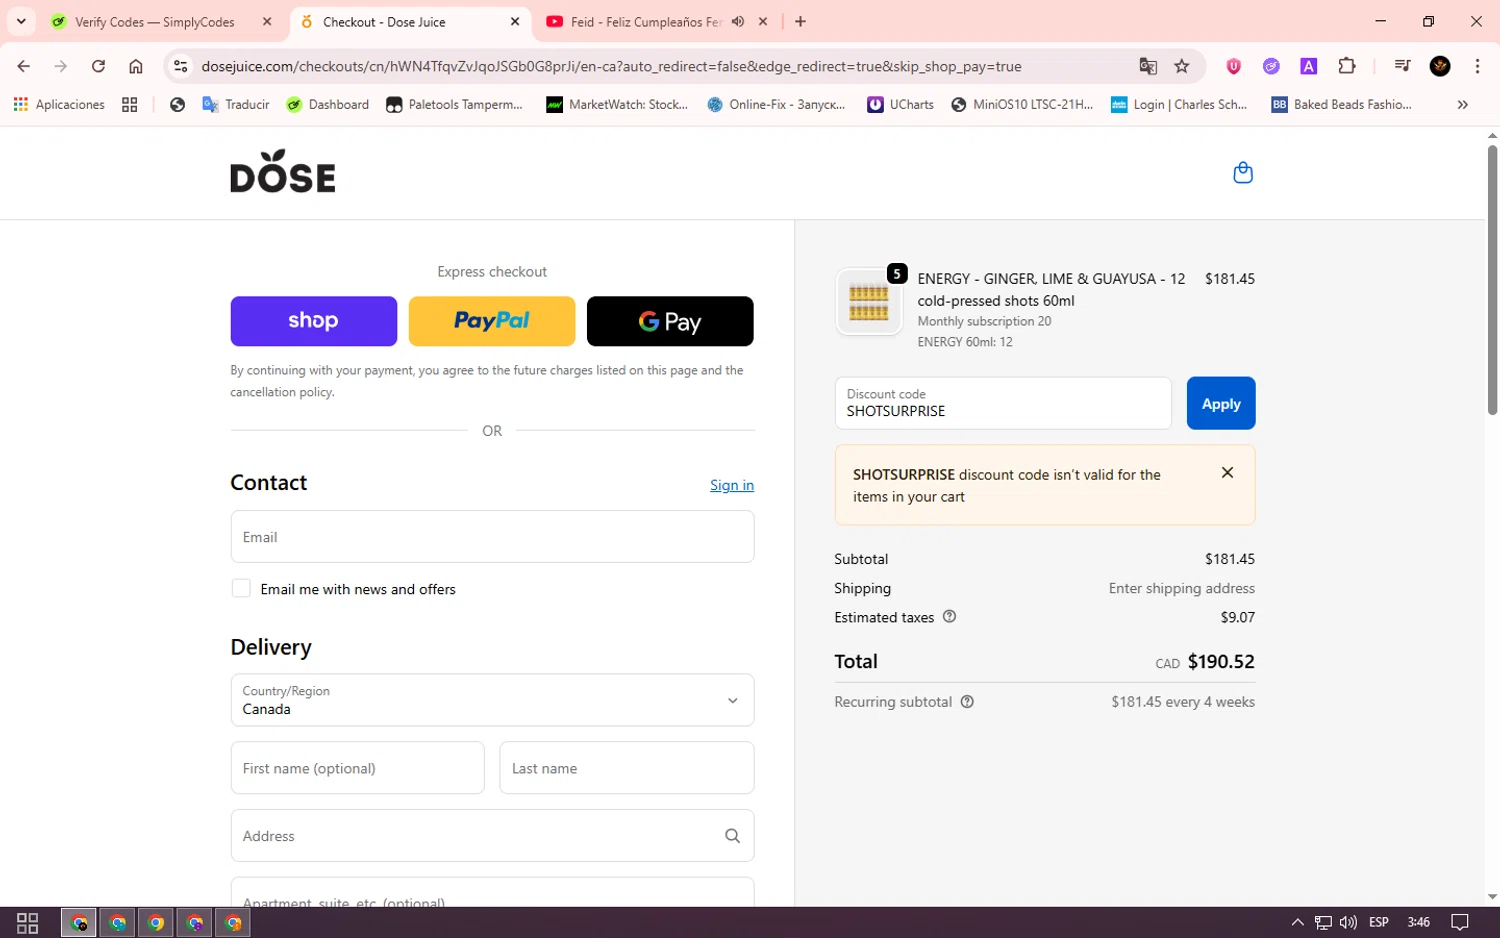Click the purple circle extension icon
The image size is (1500, 938).
tap(1271, 66)
